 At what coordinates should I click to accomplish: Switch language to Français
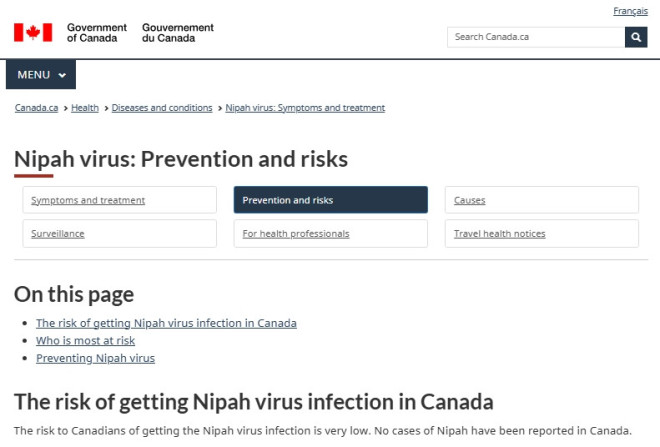[x=630, y=10]
